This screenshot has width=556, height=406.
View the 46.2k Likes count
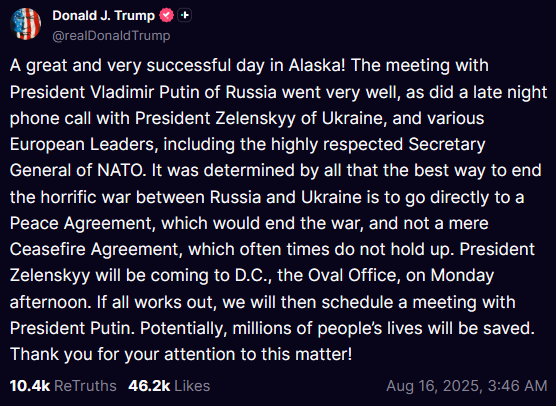(149, 386)
